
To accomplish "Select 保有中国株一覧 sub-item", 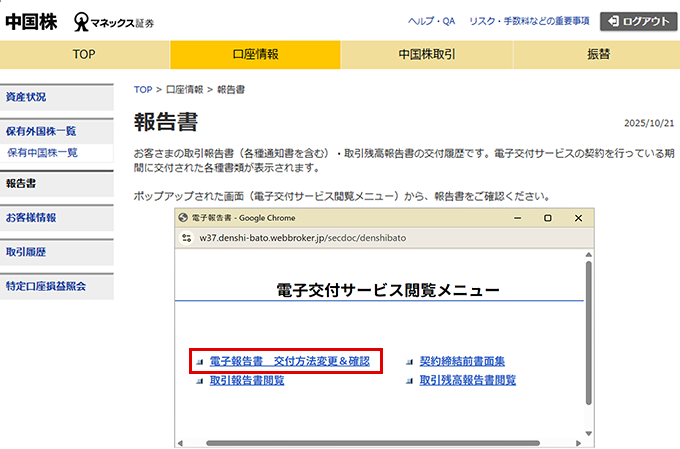I will coord(57,153).
